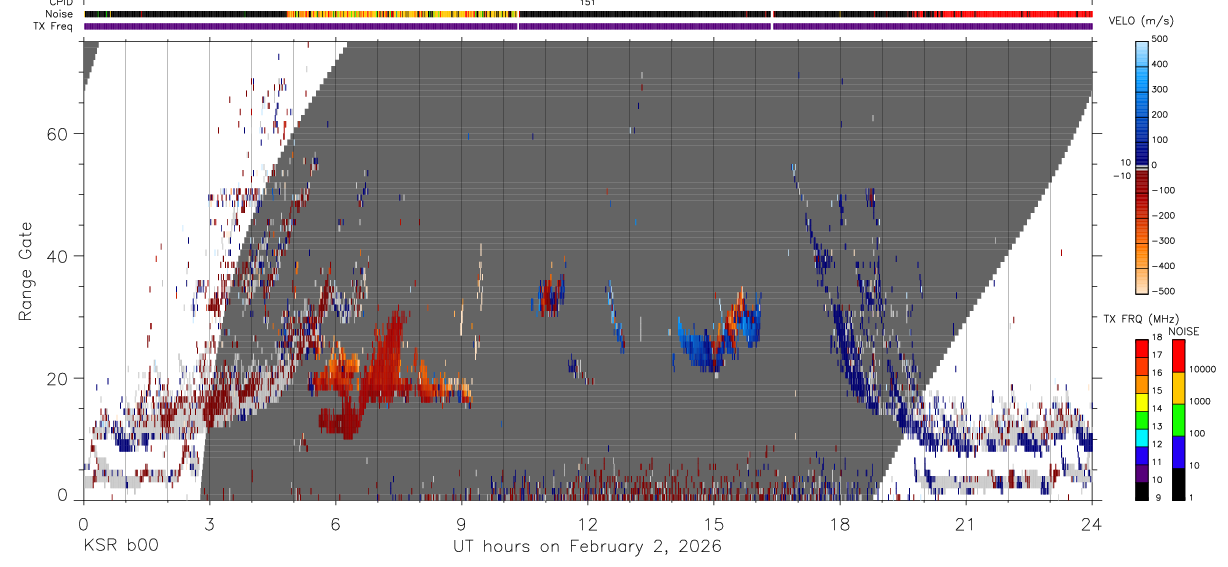Click the velocity scale label '−200'
Screen dimensions: 1228x567
[1163, 215]
